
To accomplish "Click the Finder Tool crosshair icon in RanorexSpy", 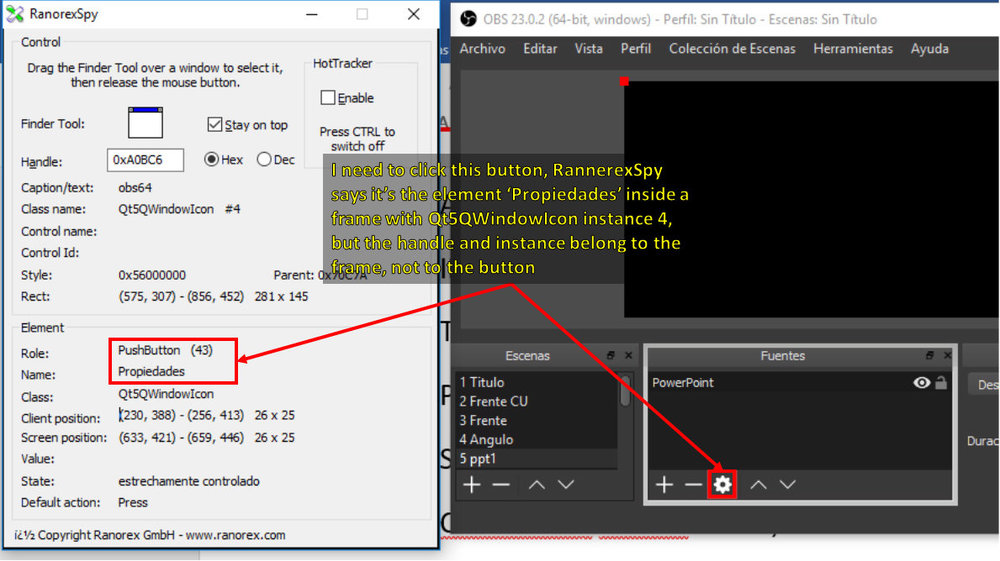I will pyautogui.click(x=145, y=122).
